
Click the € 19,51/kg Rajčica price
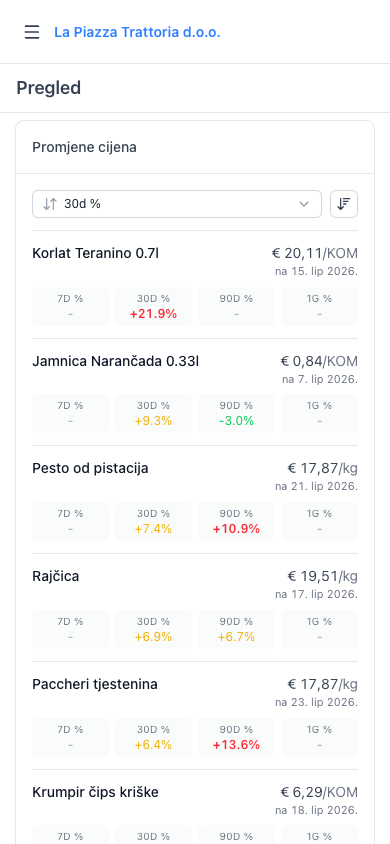[x=322, y=577]
